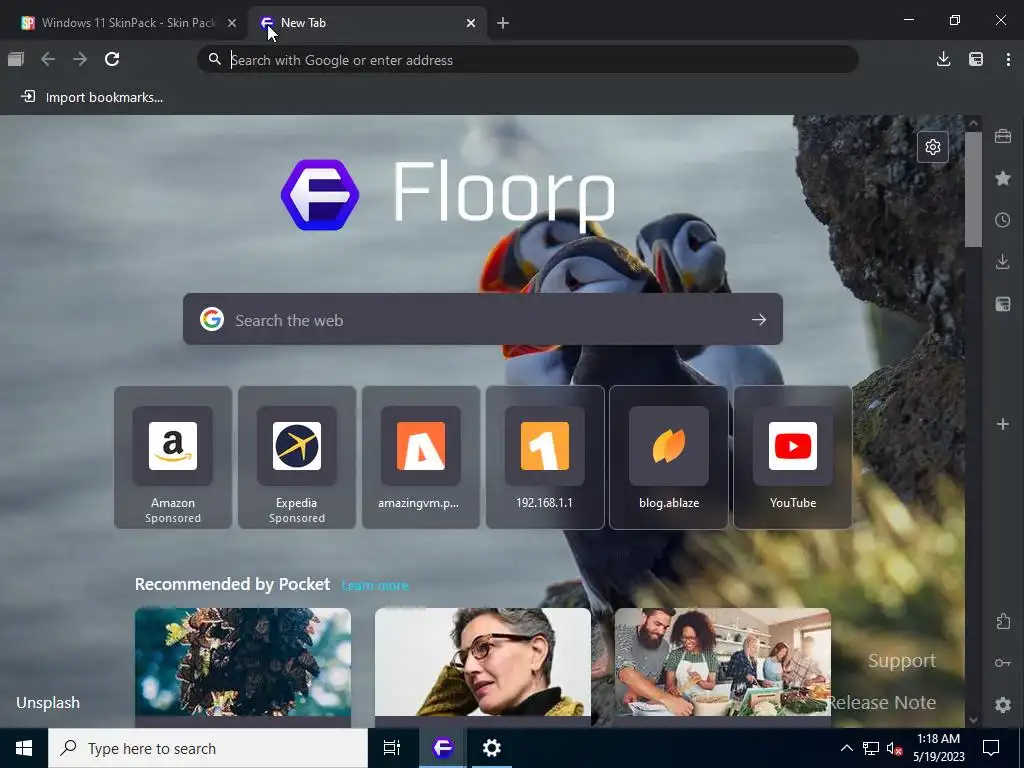Open Settings gear on the taskbar
Screen dimensions: 1024x768
click(491, 748)
